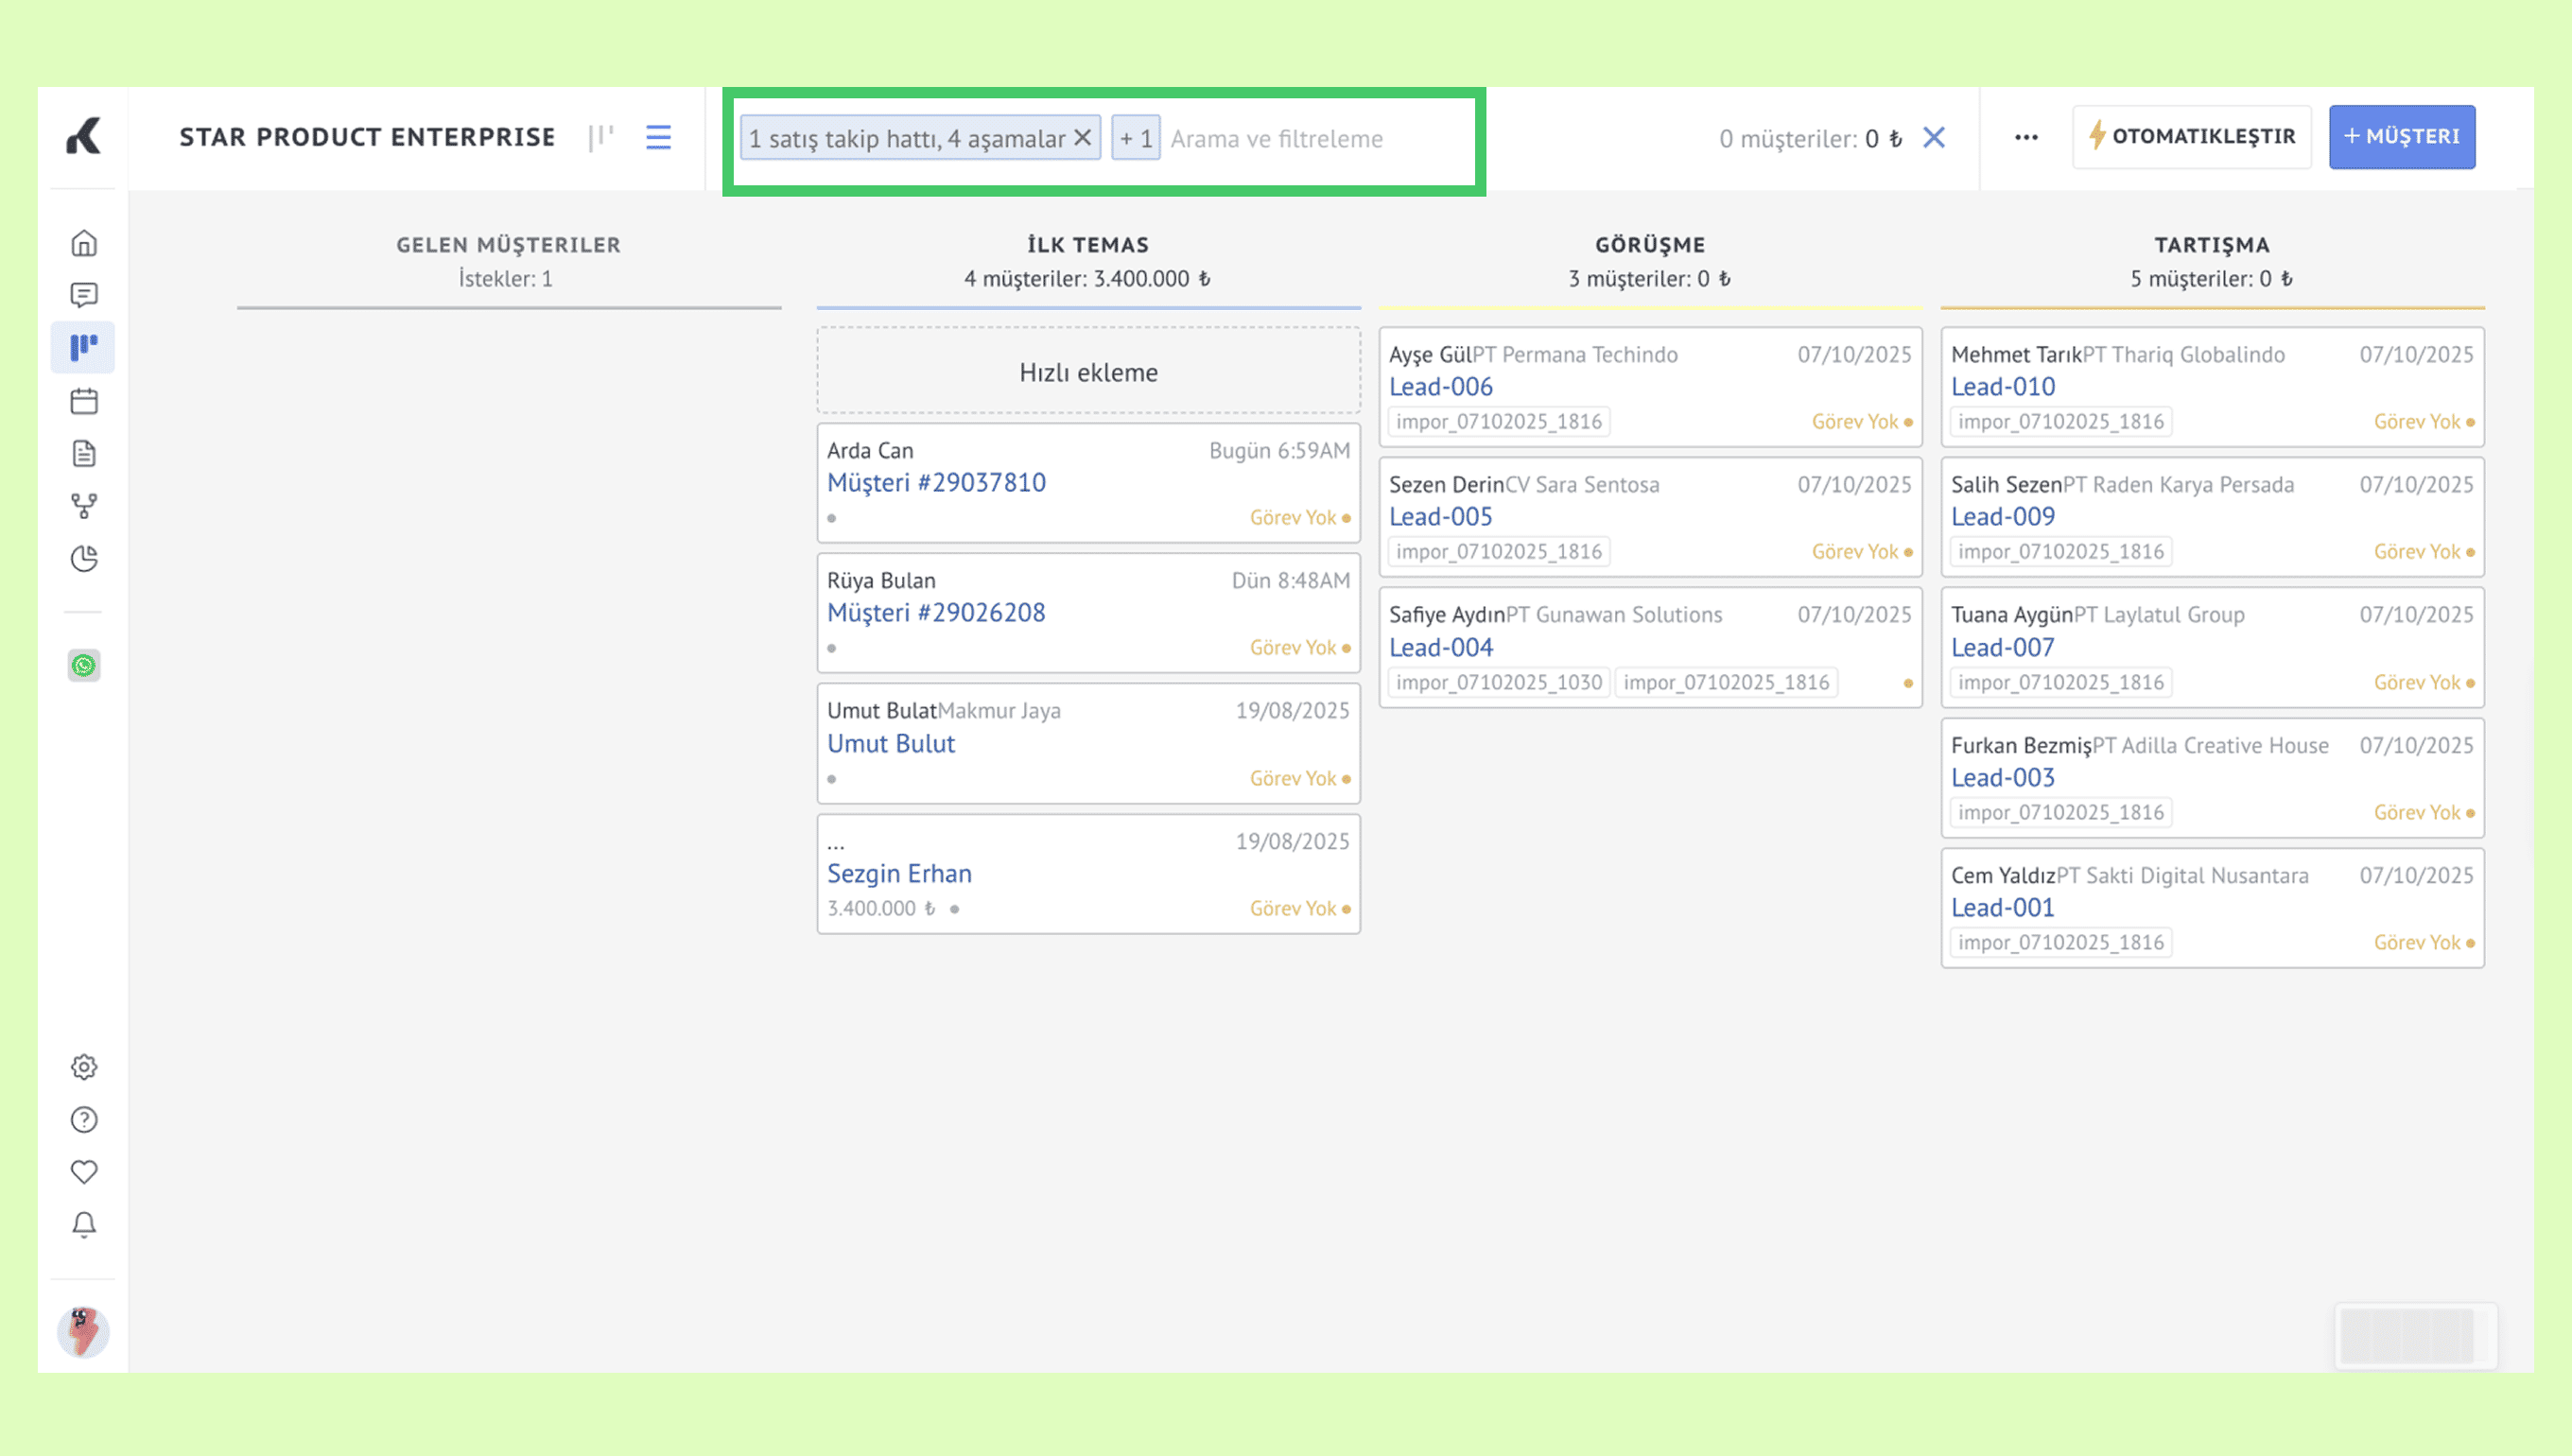Image resolution: width=2572 pixels, height=1456 pixels.
Task: Click Hızlı ekleme quick add box
Action: (1088, 372)
